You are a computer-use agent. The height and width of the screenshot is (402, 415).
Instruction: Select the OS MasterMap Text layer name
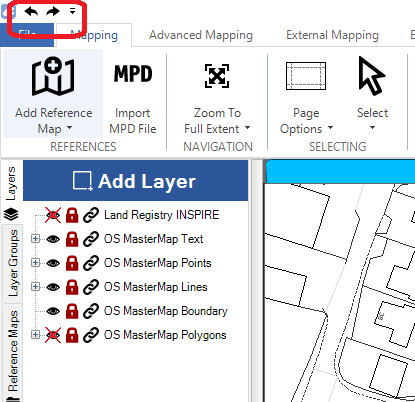pos(154,239)
